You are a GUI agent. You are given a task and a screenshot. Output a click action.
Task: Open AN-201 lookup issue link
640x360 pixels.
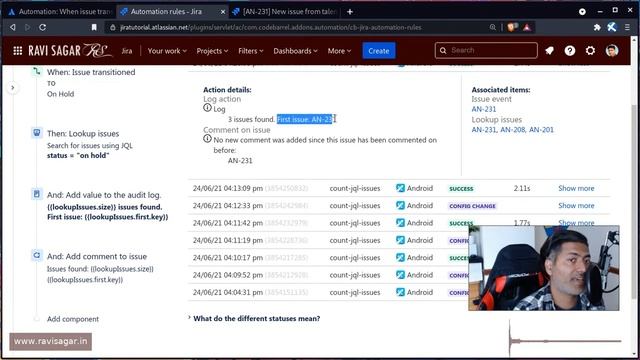pyautogui.click(x=542, y=129)
